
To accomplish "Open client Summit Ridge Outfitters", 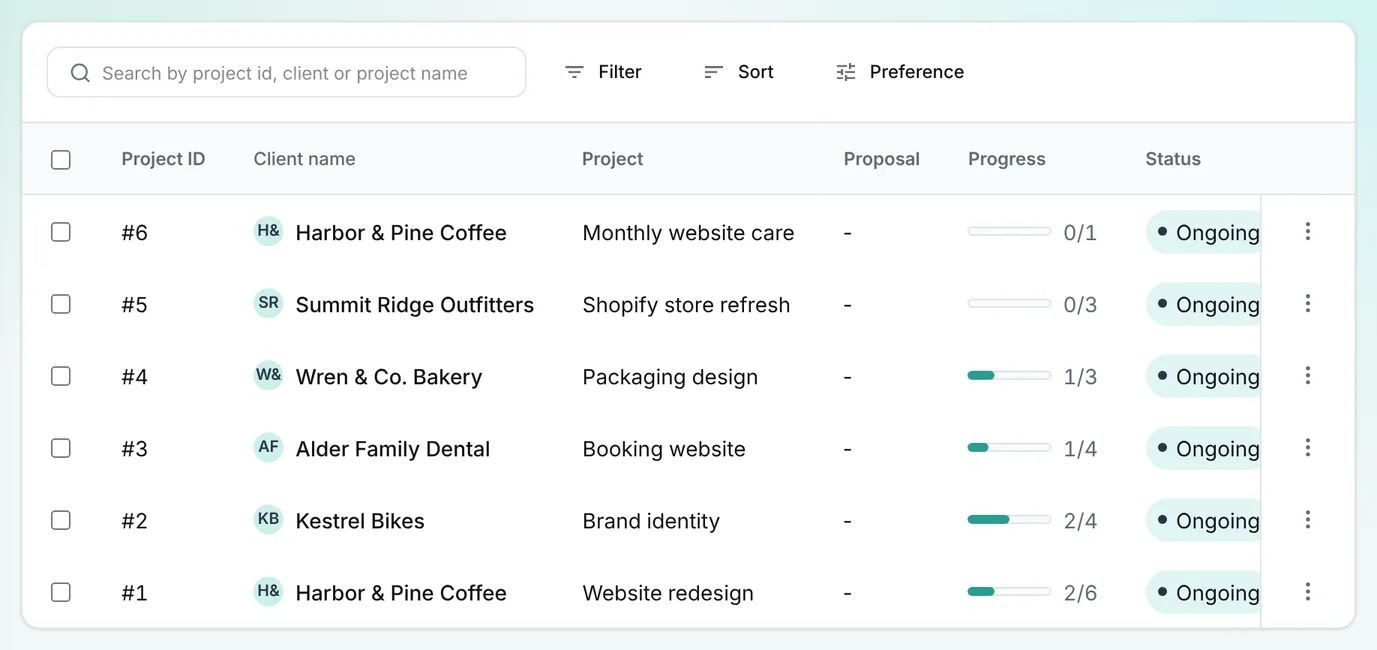I will click(x=415, y=304).
